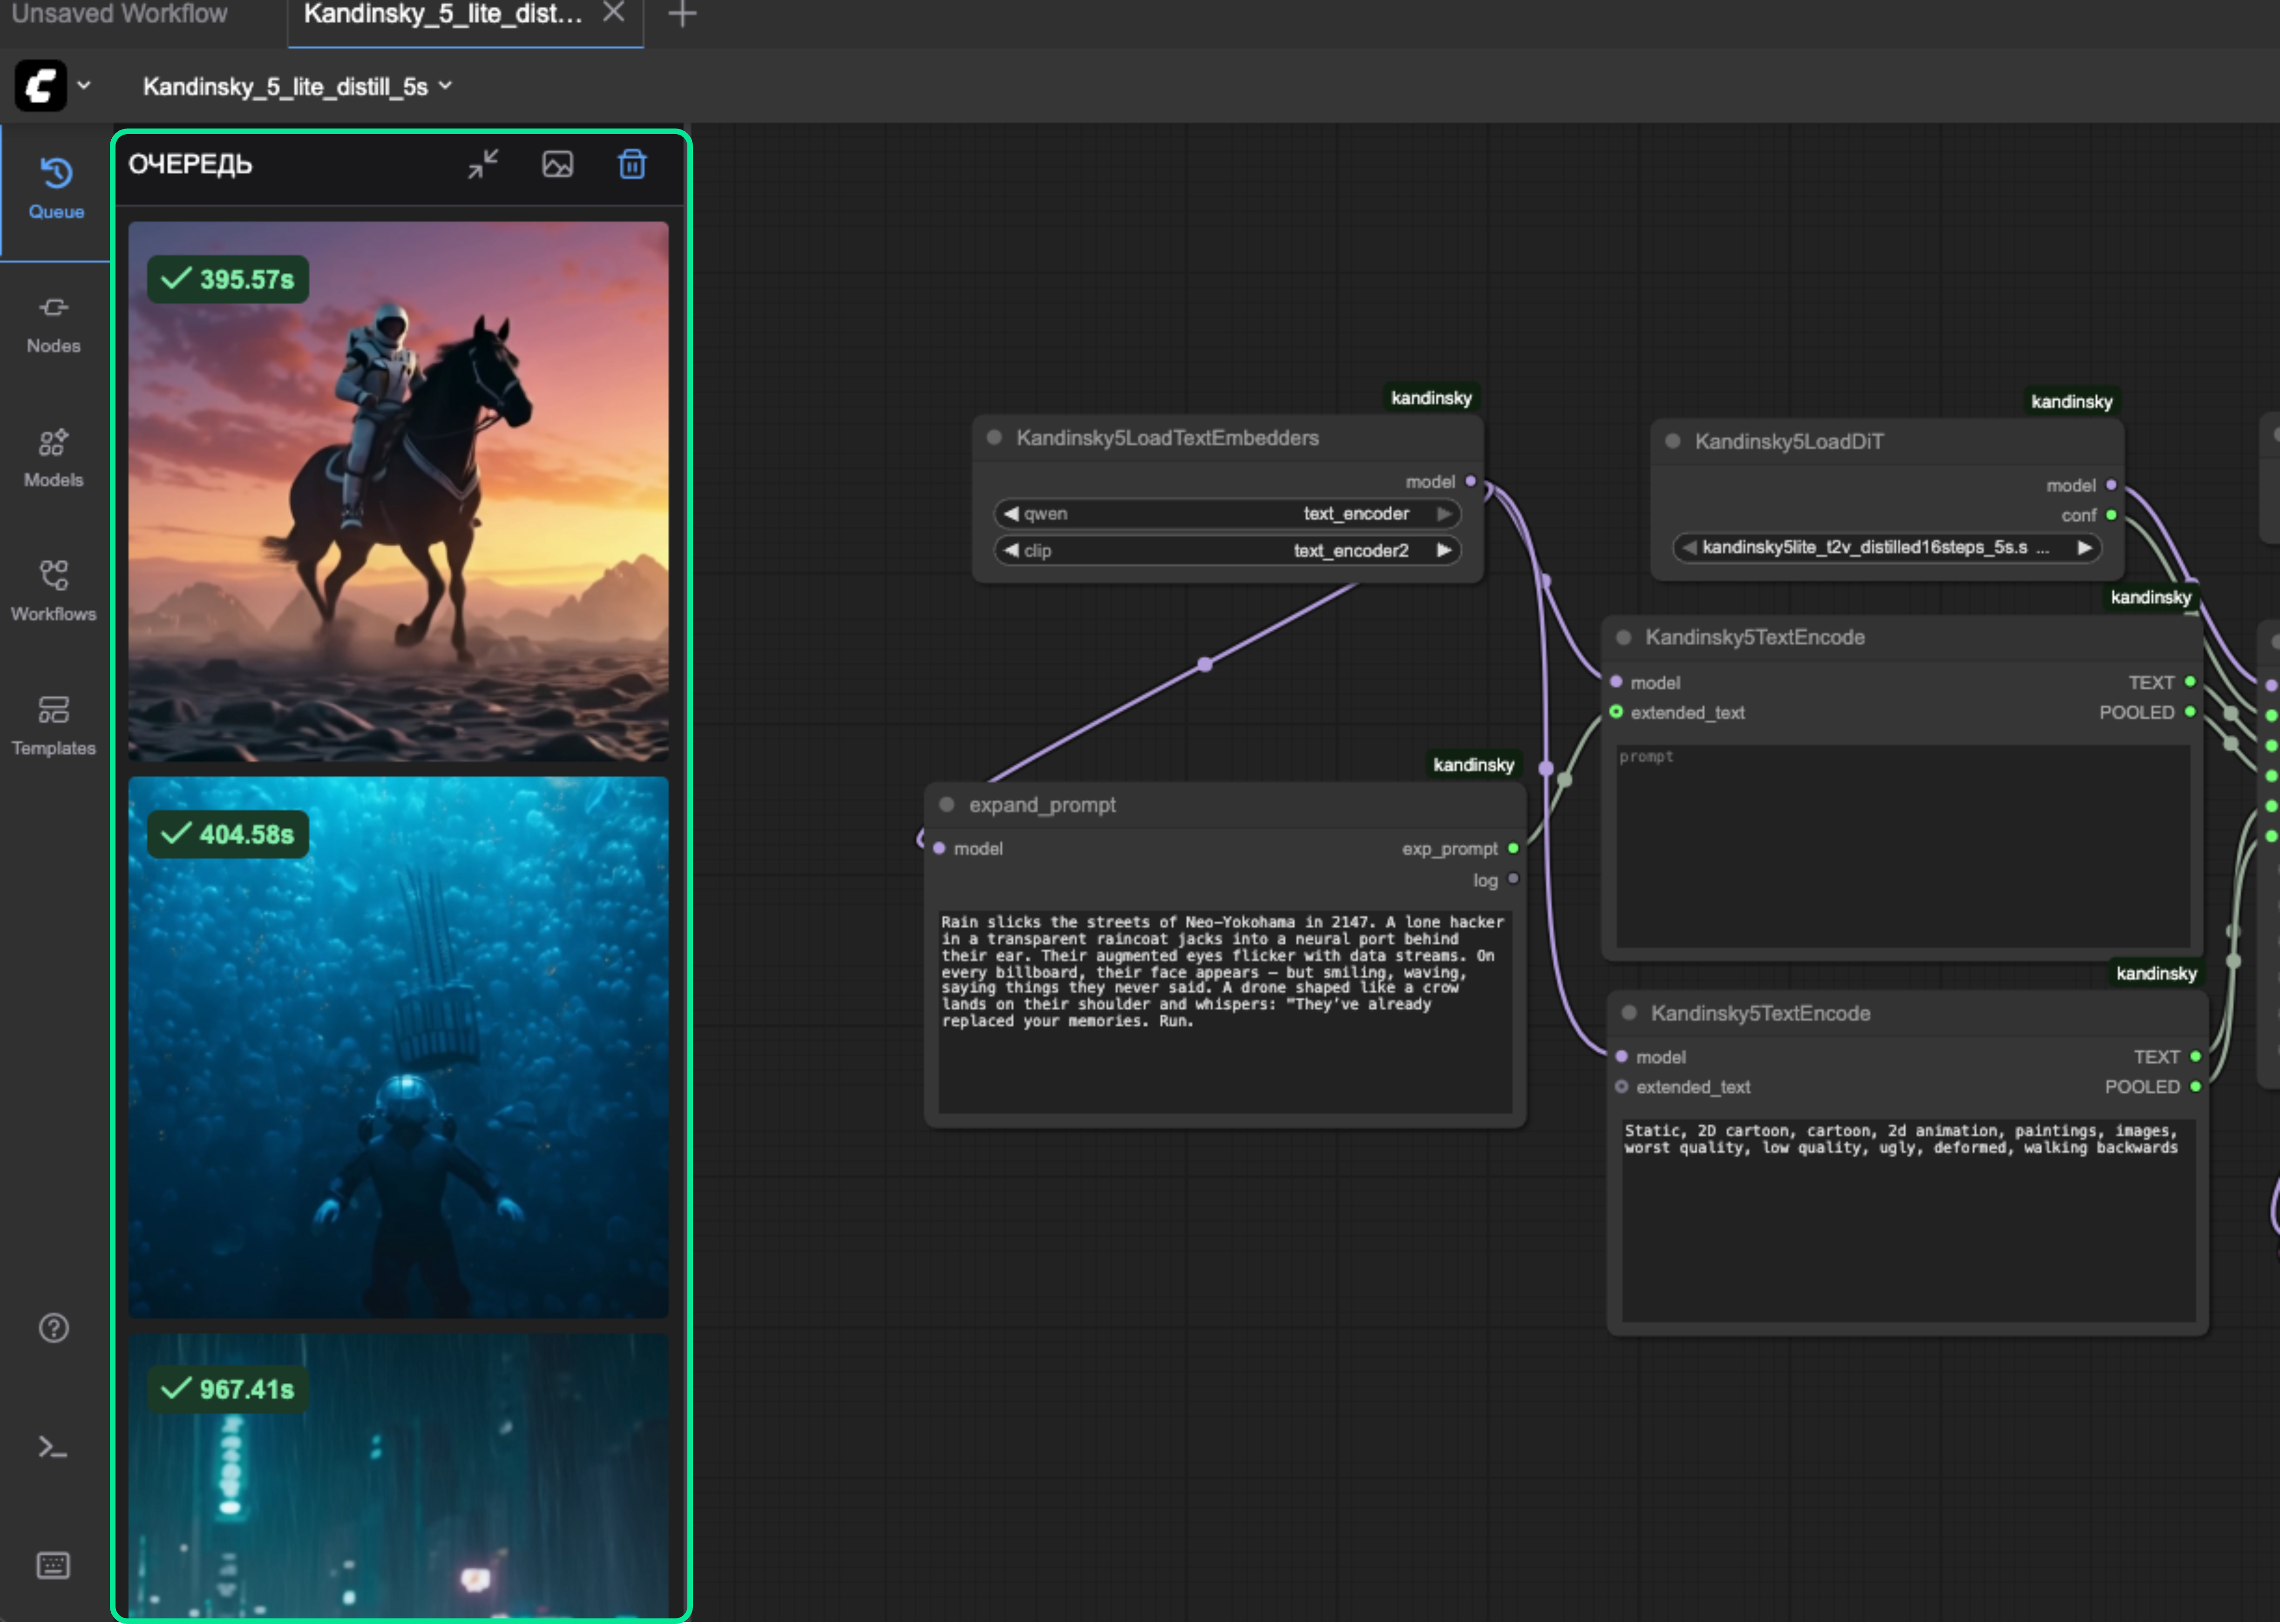Open the Templates browser
Screen dimensions: 2280x1624
click(54, 726)
